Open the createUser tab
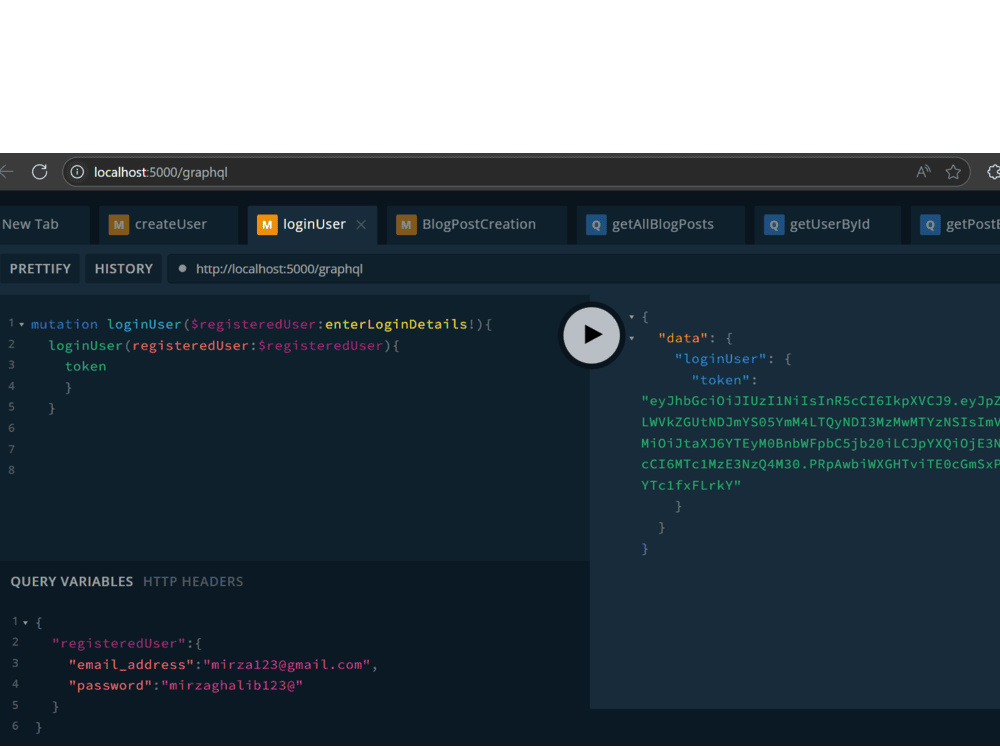Viewport: 1000px width, 750px height. 168,224
